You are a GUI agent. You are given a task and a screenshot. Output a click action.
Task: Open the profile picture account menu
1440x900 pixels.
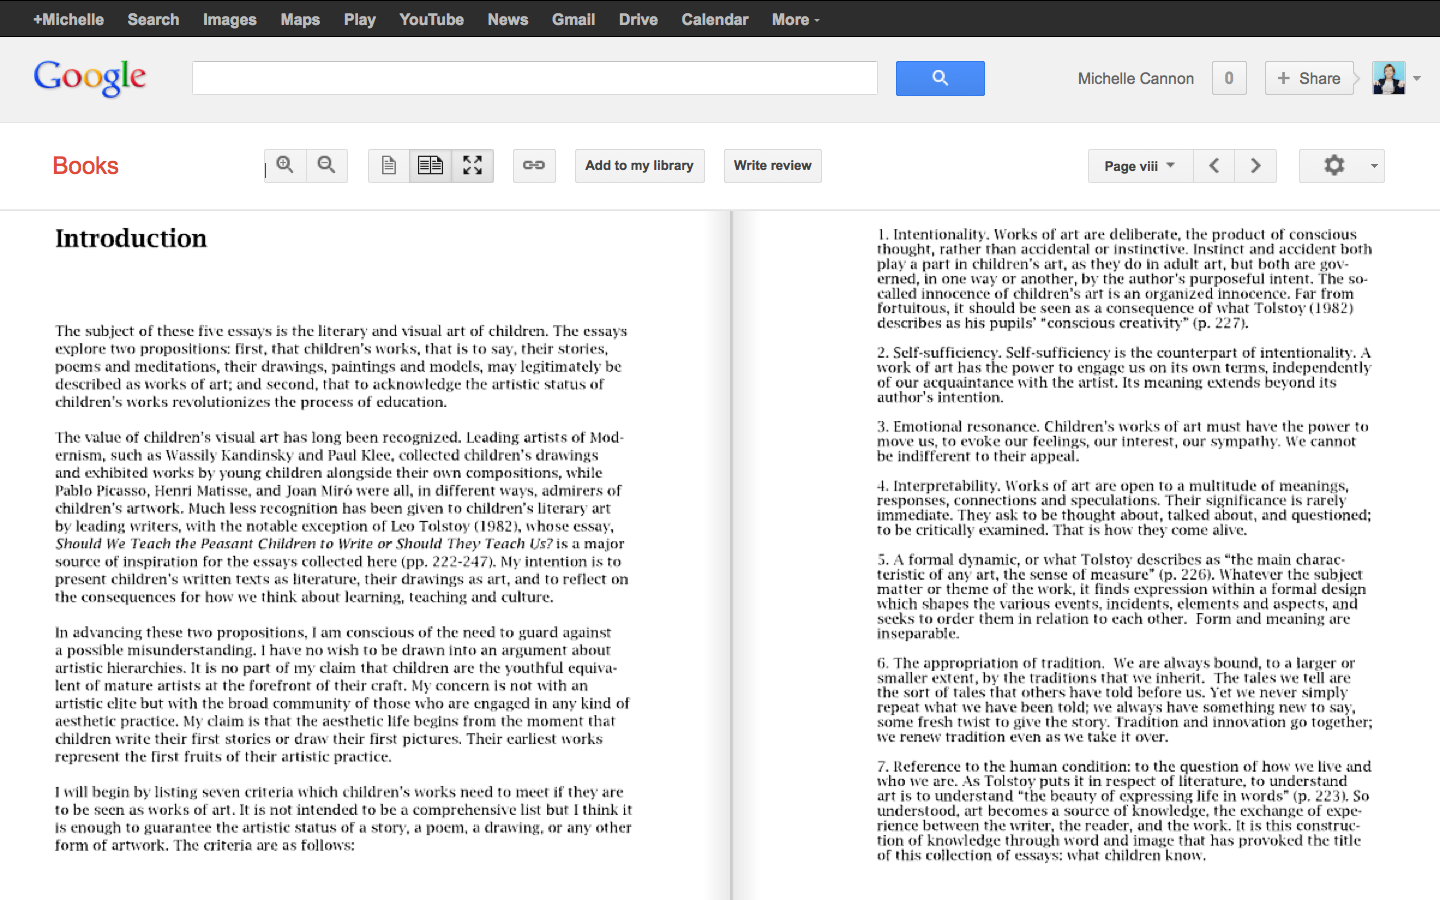click(x=1396, y=78)
